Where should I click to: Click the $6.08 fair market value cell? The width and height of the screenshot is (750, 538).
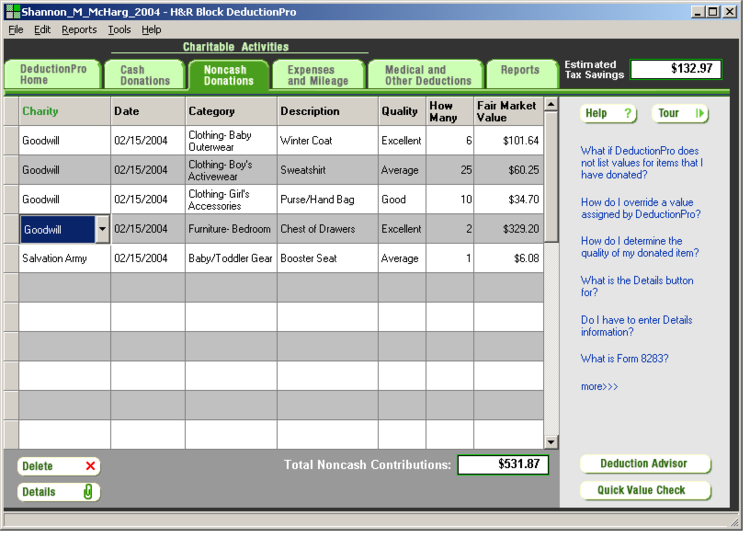[508, 258]
